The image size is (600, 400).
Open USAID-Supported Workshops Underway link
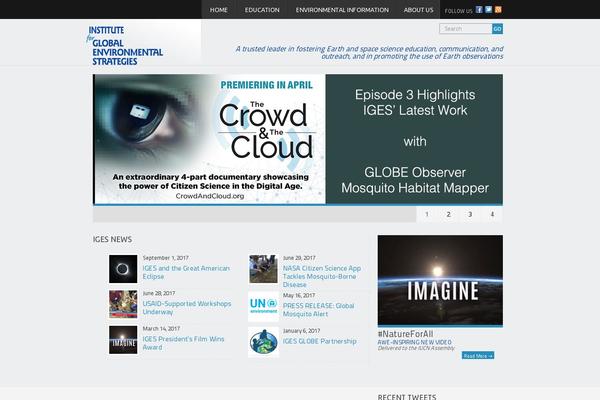[187, 307]
